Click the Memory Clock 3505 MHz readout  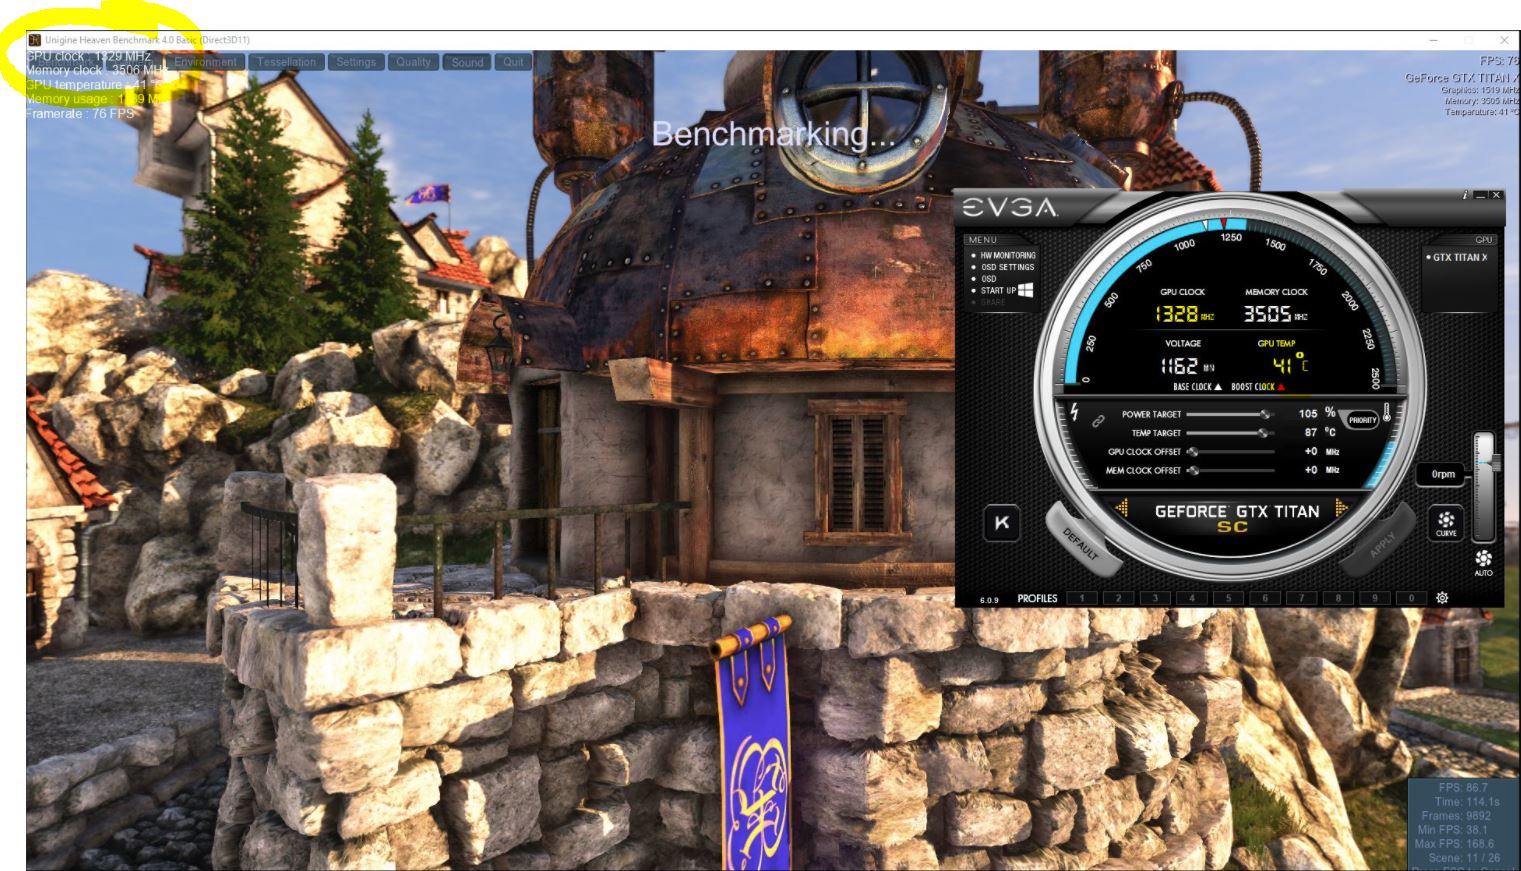pos(1275,314)
